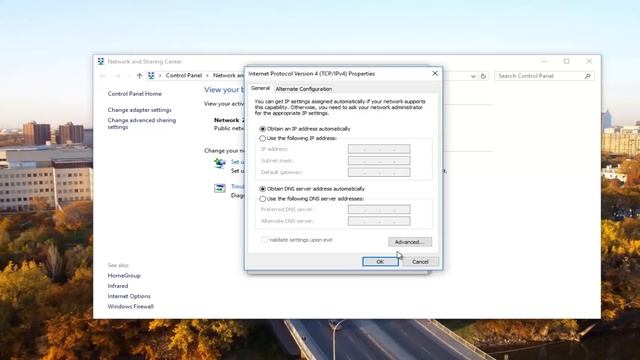
Task: Click the IP address input field
Action: tap(379, 149)
